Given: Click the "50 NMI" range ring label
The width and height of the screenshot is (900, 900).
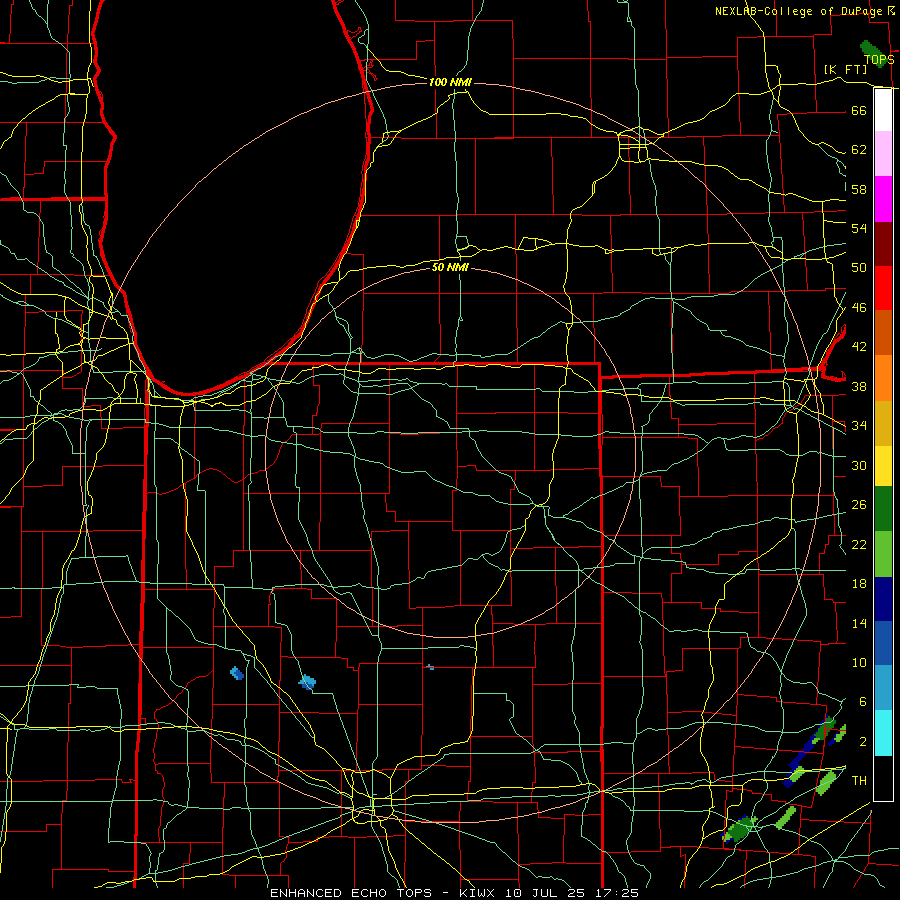Looking at the screenshot, I should tap(450, 267).
